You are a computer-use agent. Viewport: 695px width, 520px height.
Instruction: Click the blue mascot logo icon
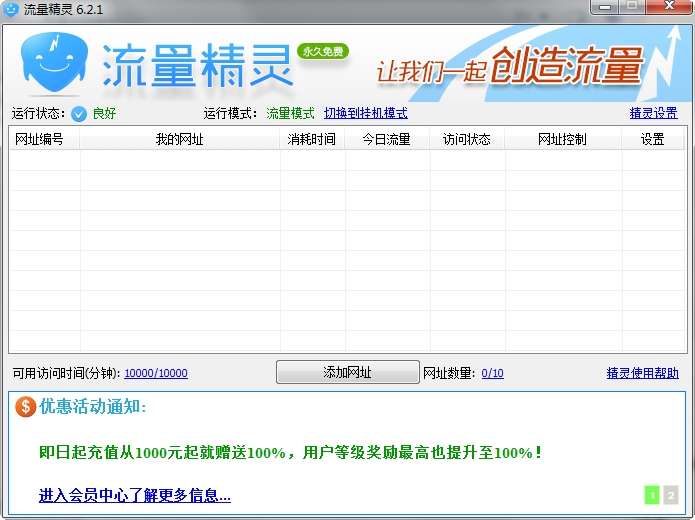(54, 63)
